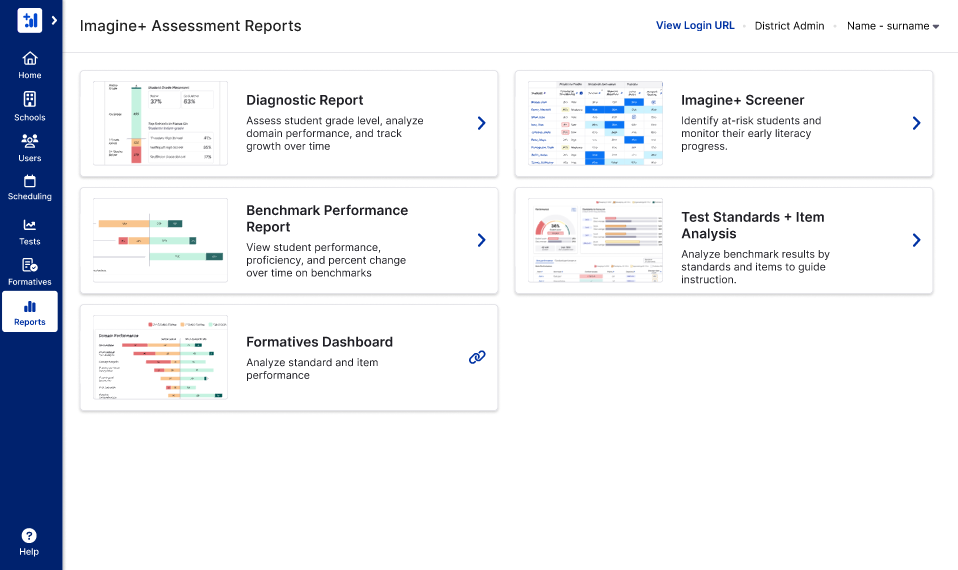The image size is (958, 570).
Task: Open the Users sidebar icon
Action: 30,141
